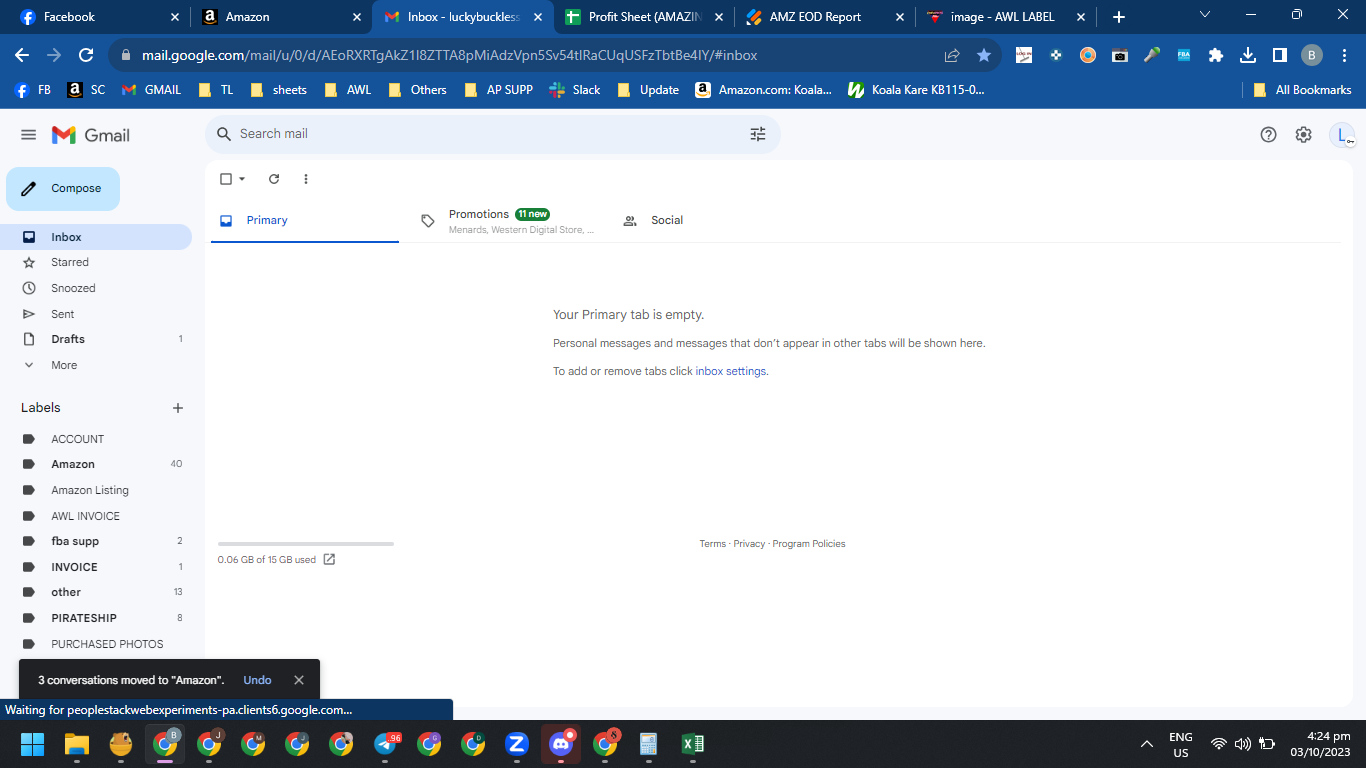The width and height of the screenshot is (1366, 768).
Task: Switch to image - AWL LABEL tab
Action: (1006, 17)
